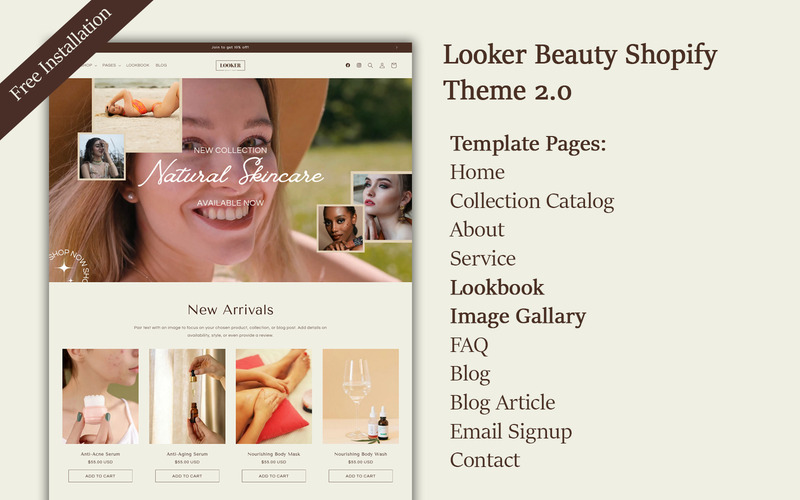
Task: Click the rotating Shop Now badge
Action: click(69, 265)
